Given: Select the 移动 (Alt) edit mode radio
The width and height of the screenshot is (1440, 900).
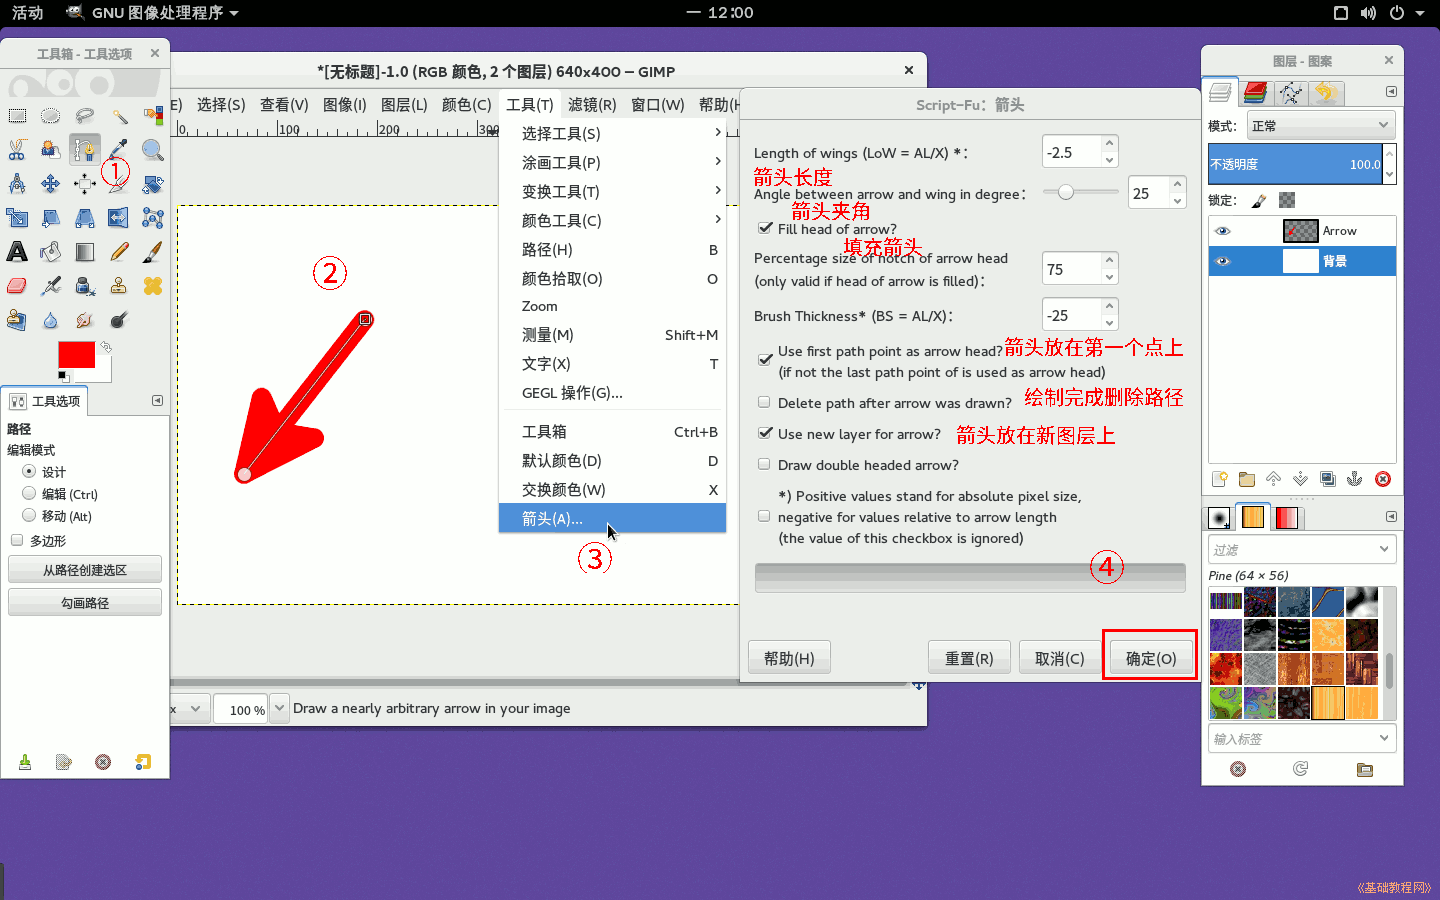Looking at the screenshot, I should [29, 515].
